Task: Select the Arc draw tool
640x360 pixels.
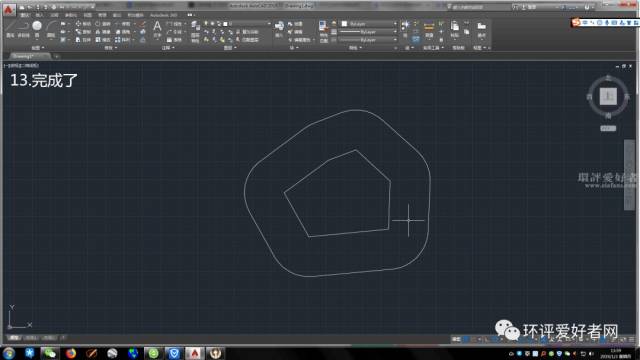Action: [51, 29]
